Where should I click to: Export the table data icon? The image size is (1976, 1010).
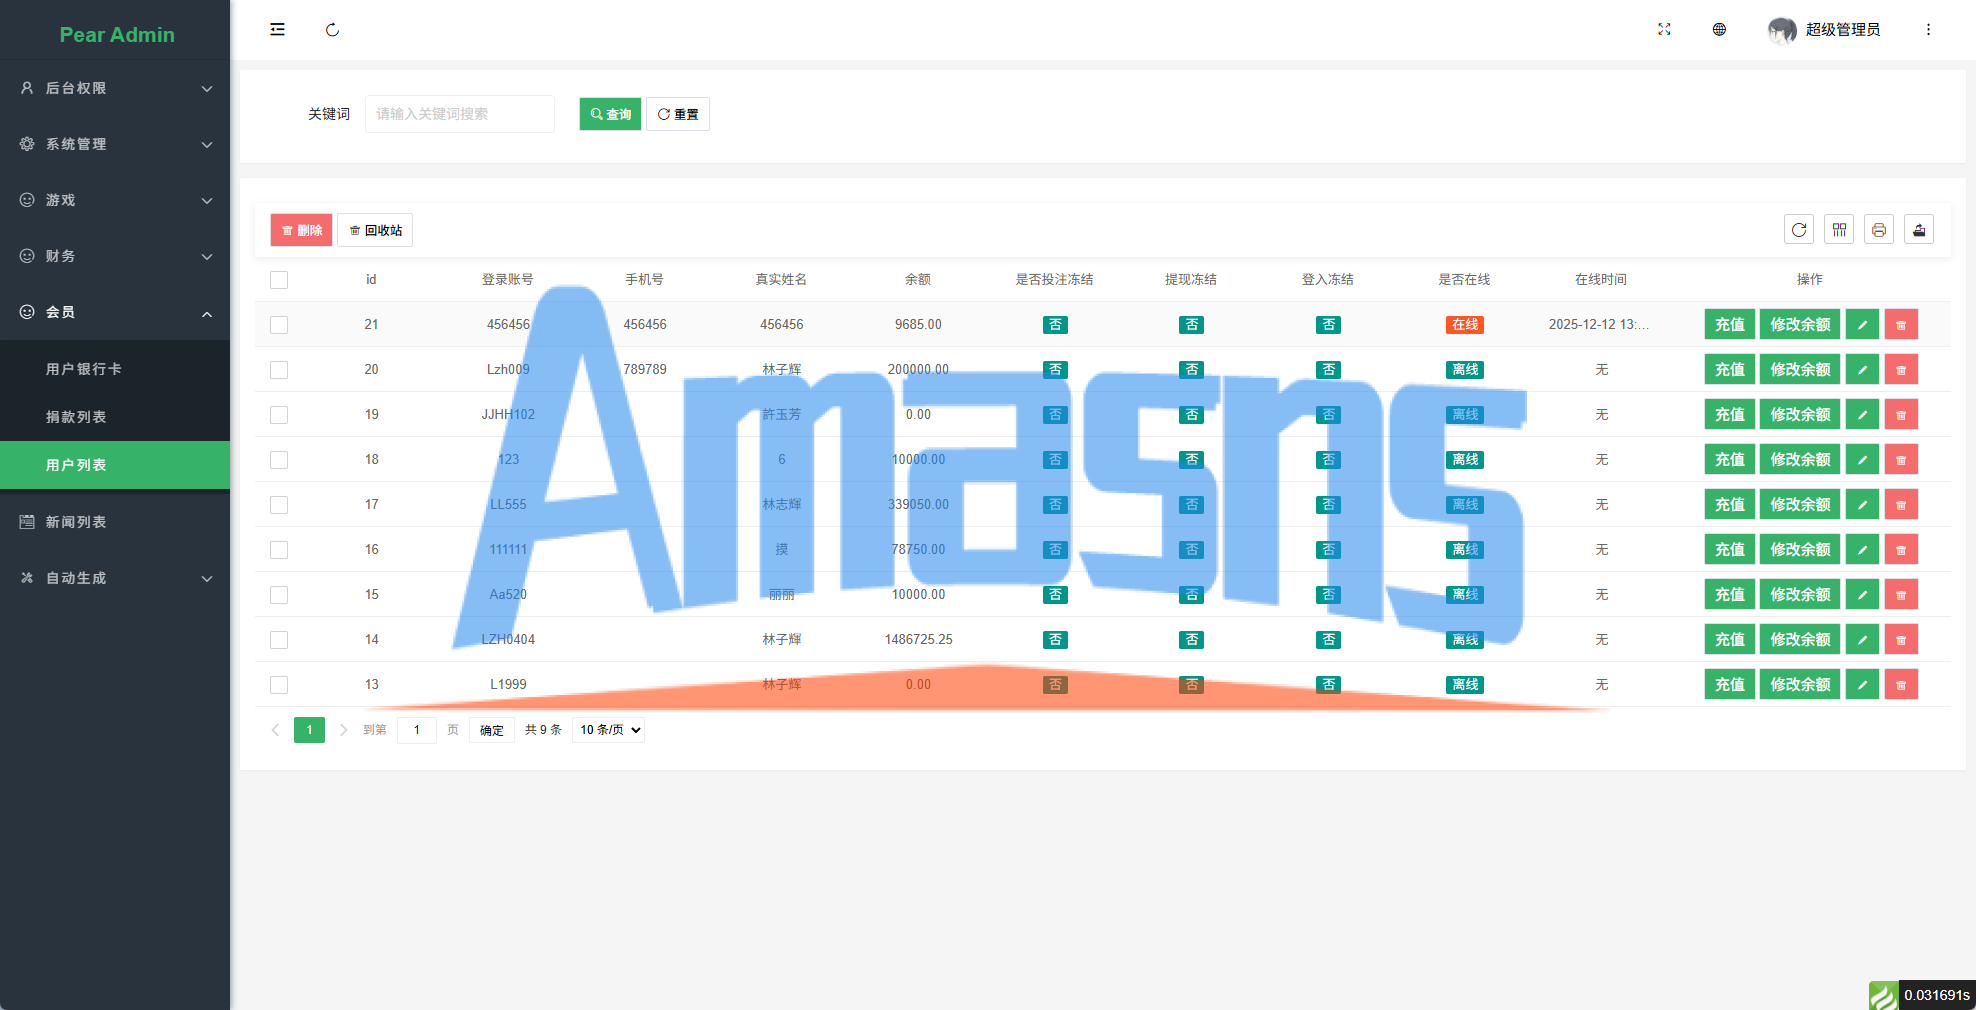(1919, 230)
